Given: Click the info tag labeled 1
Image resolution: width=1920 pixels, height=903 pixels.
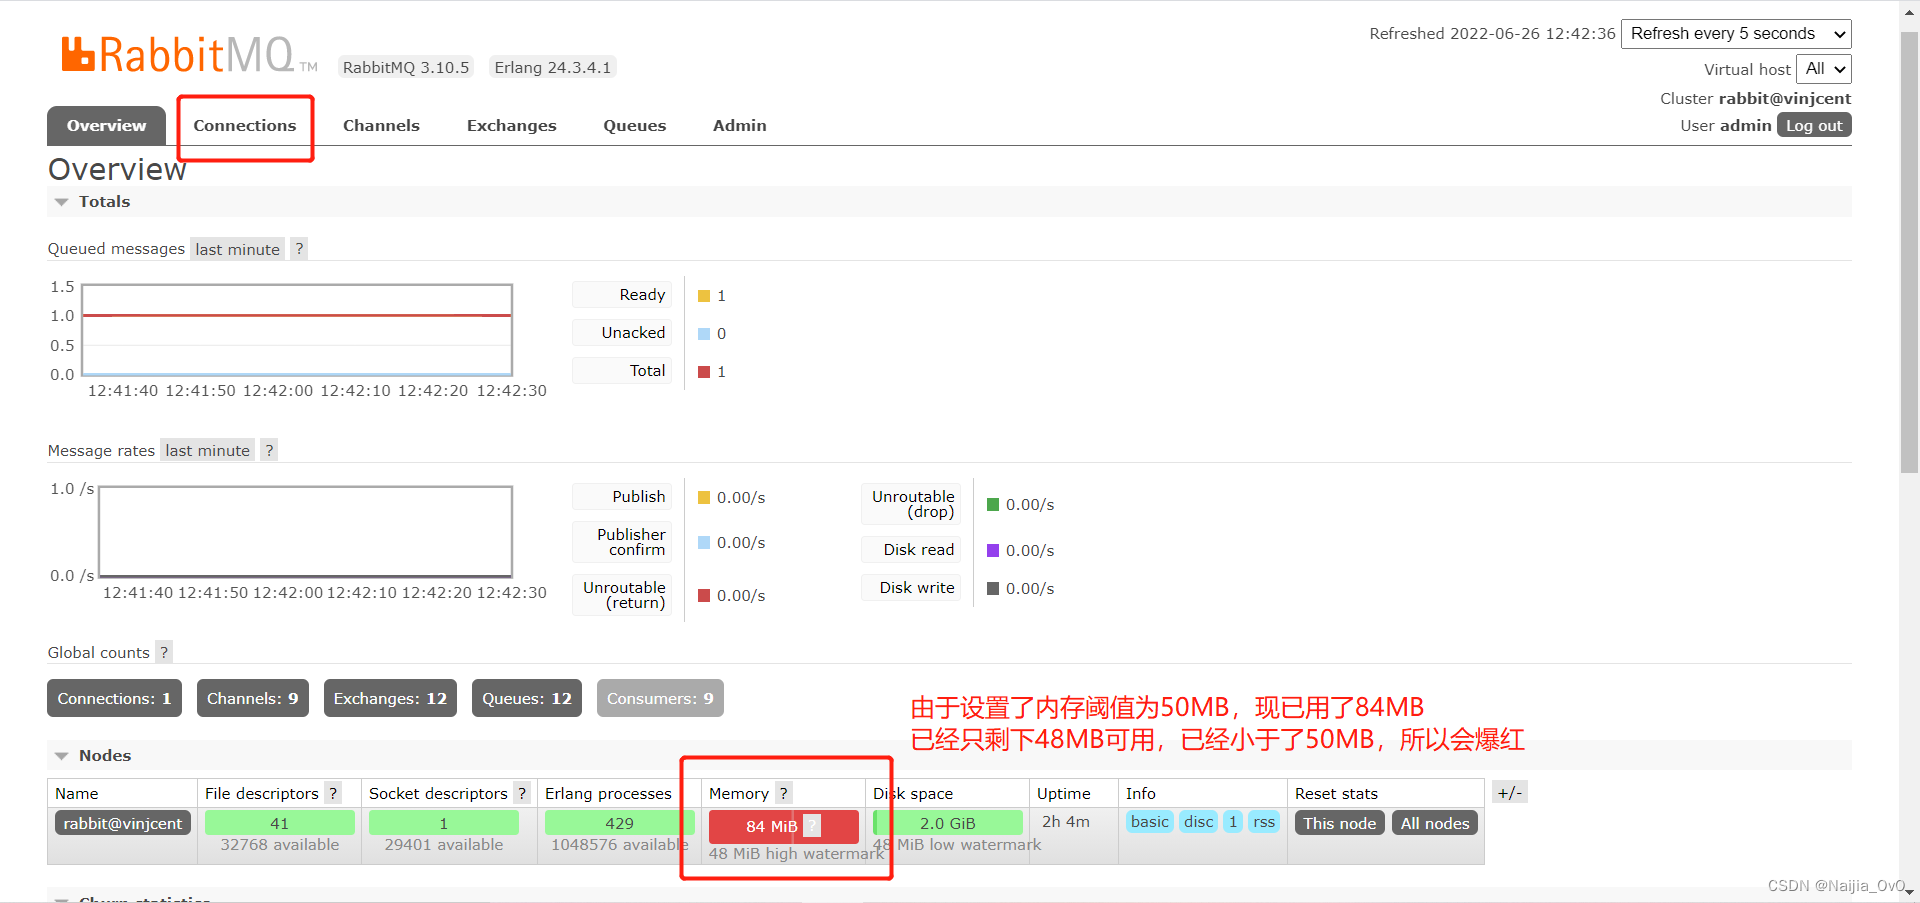Looking at the screenshot, I should [1233, 822].
